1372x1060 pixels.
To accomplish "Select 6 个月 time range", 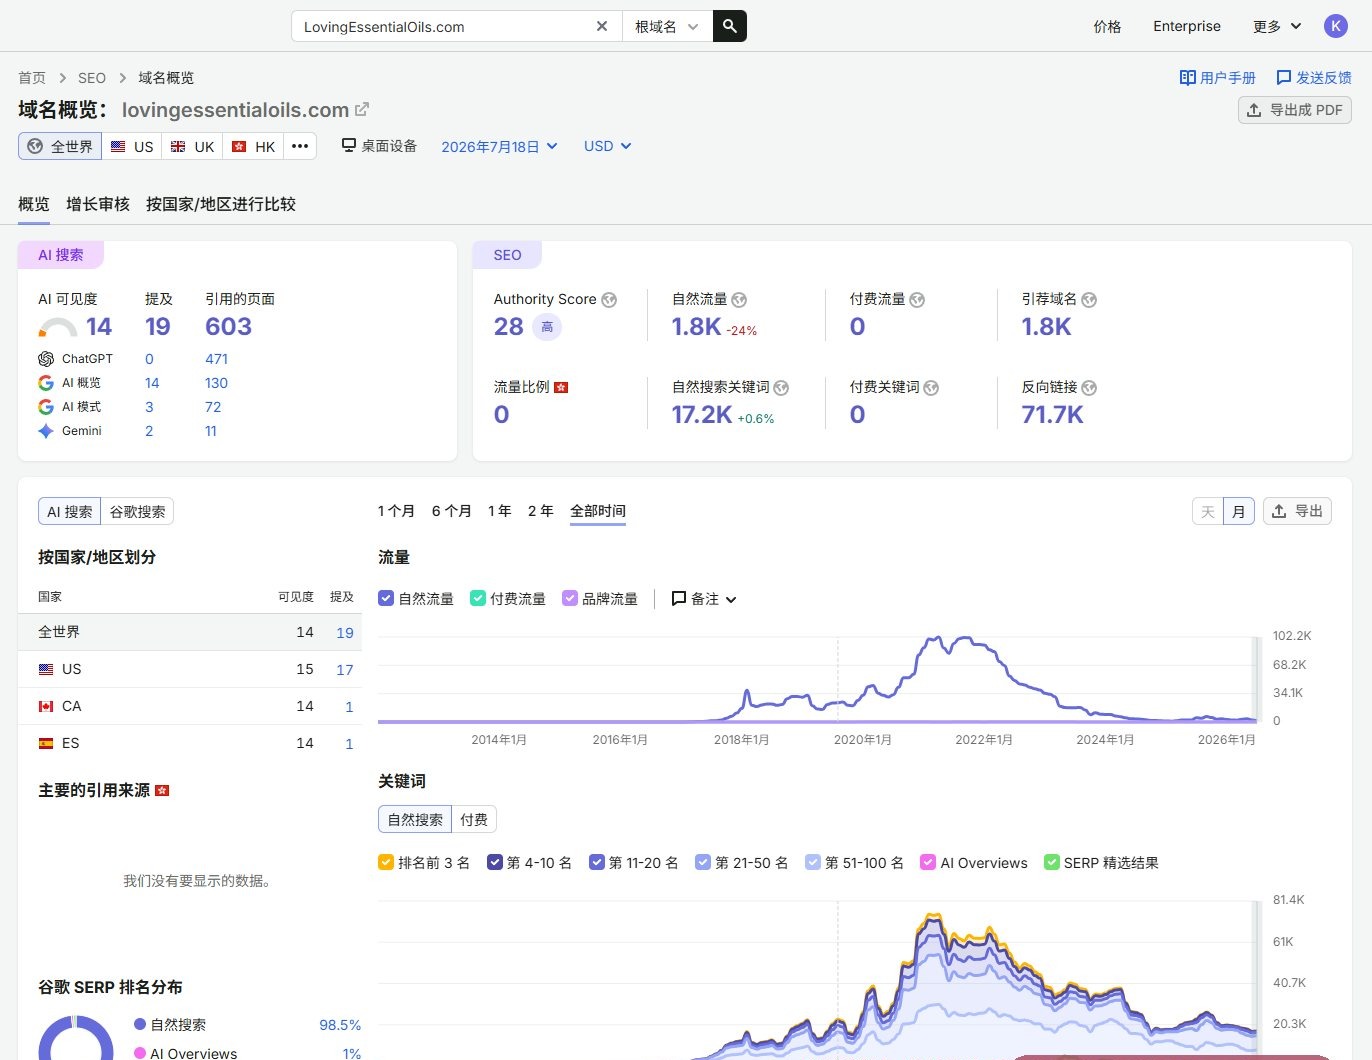I will [451, 511].
